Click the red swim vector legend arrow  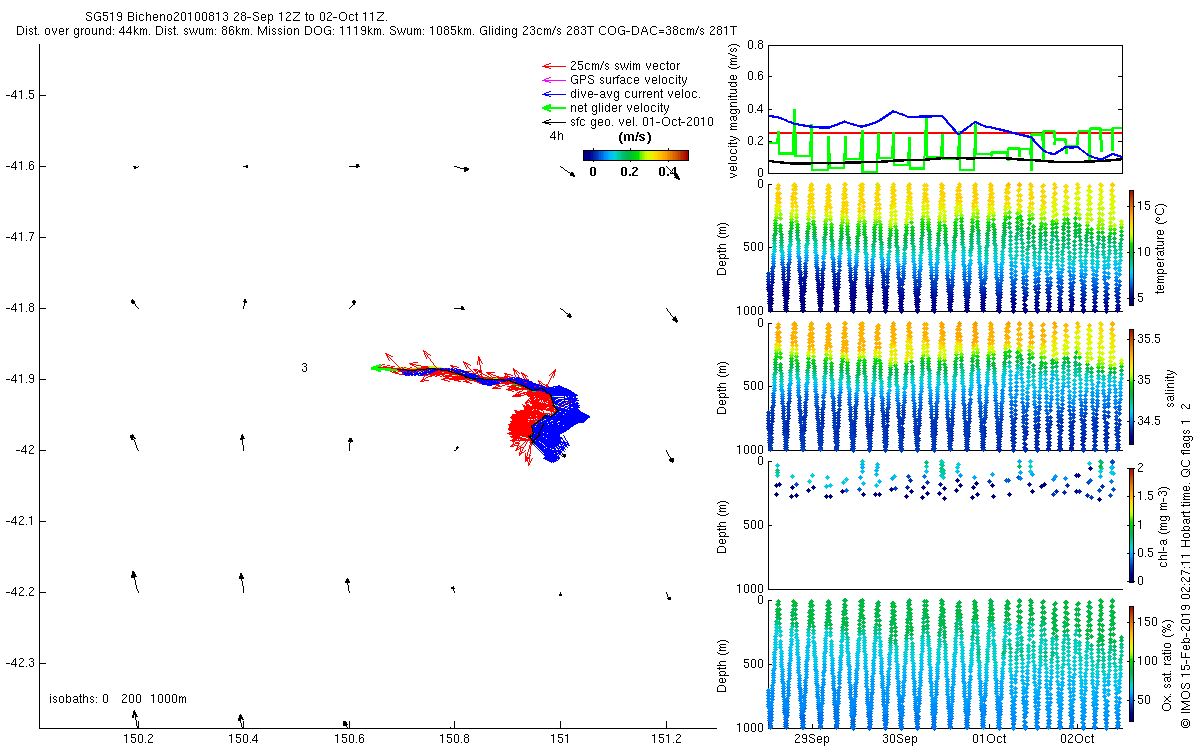click(553, 65)
